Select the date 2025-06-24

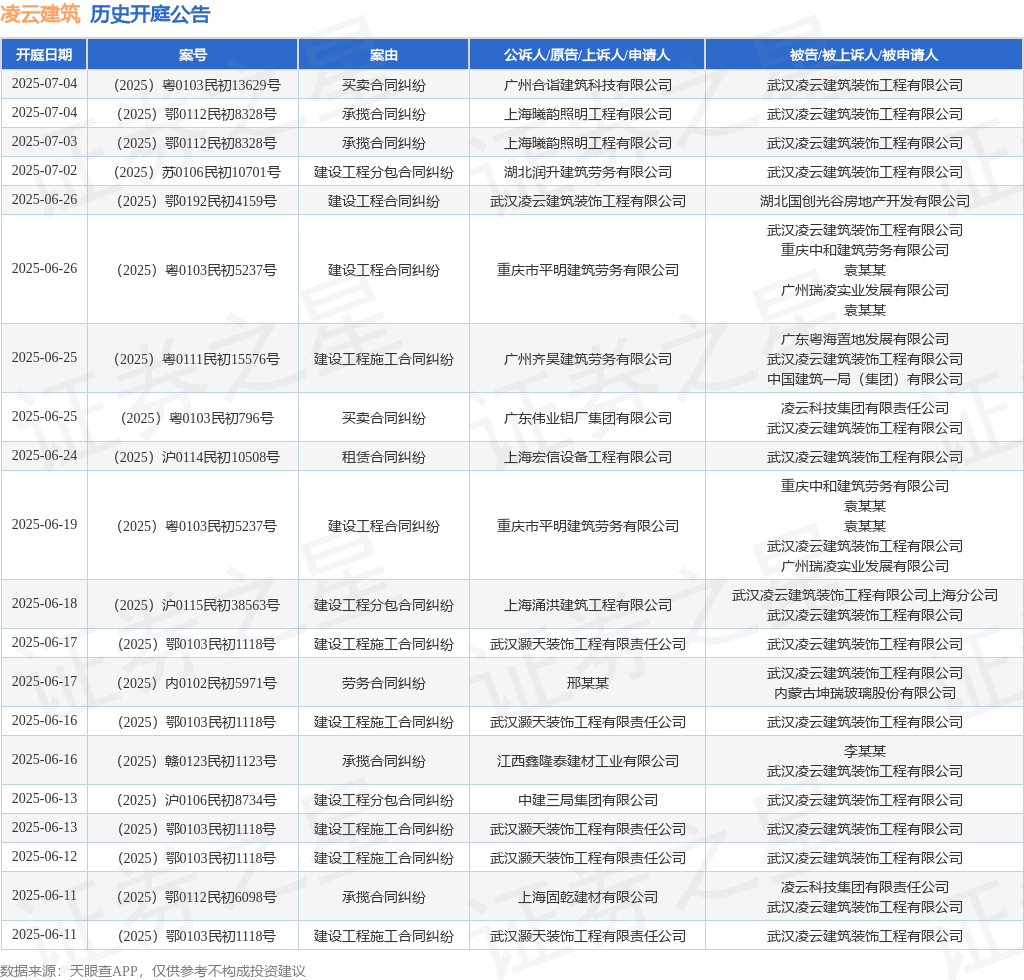[44, 456]
